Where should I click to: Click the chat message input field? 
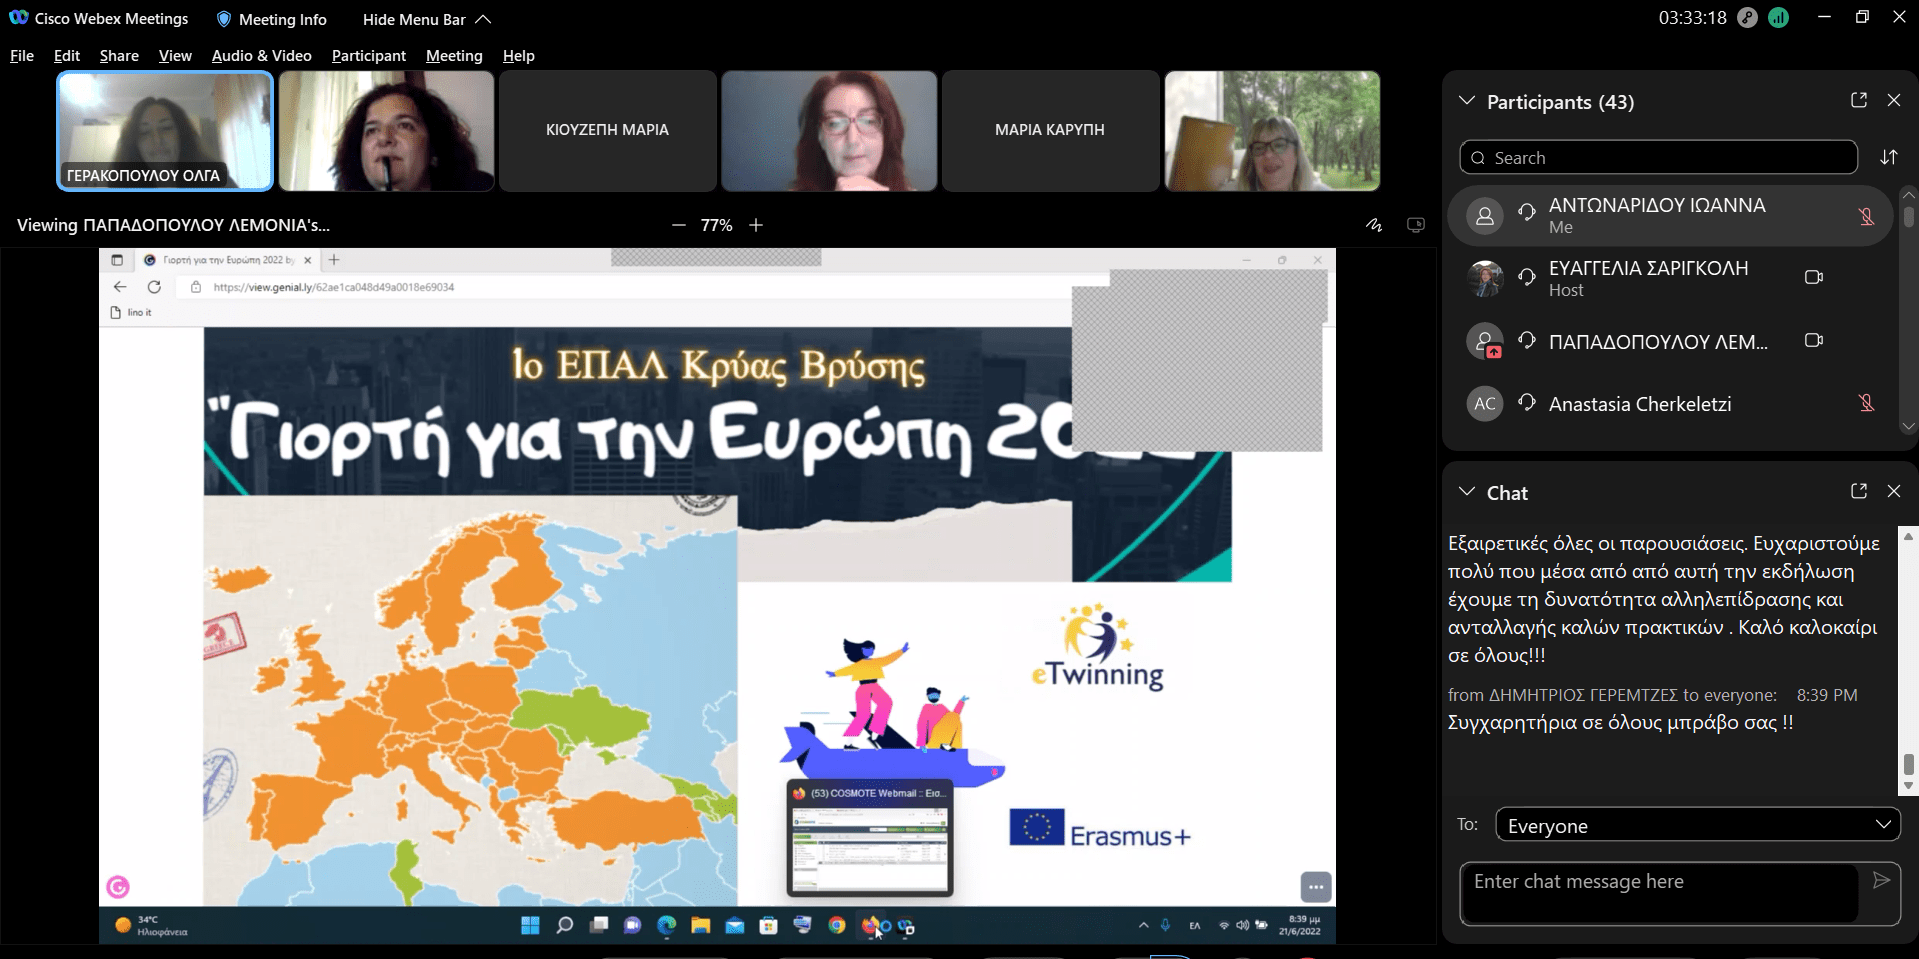click(1660, 893)
